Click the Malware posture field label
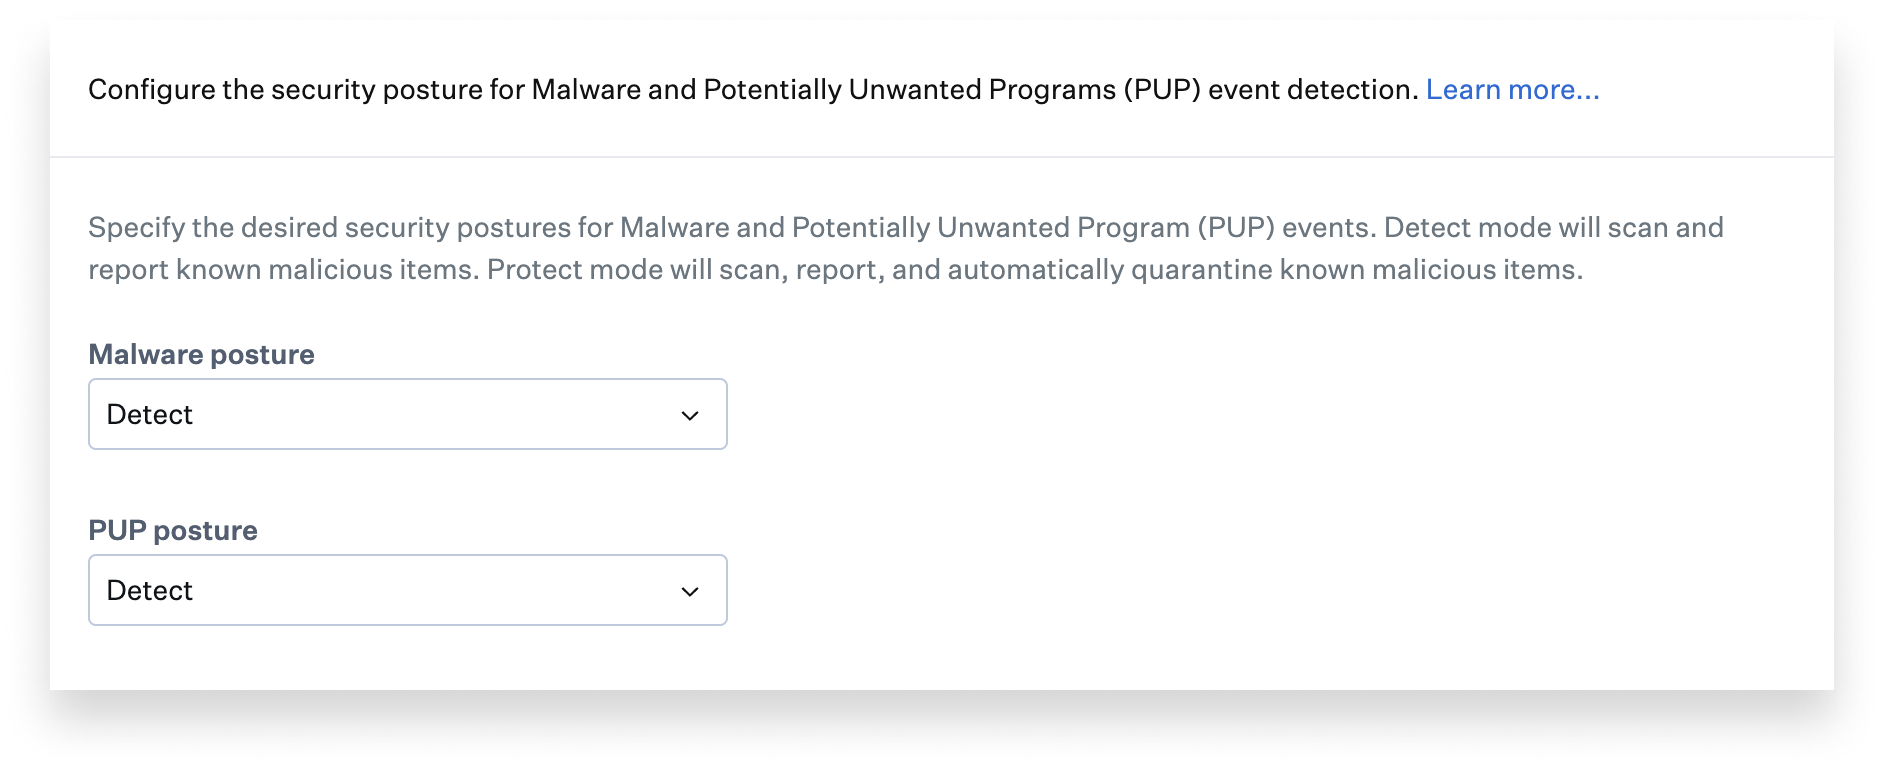The width and height of the screenshot is (1884, 770). pos(201,354)
